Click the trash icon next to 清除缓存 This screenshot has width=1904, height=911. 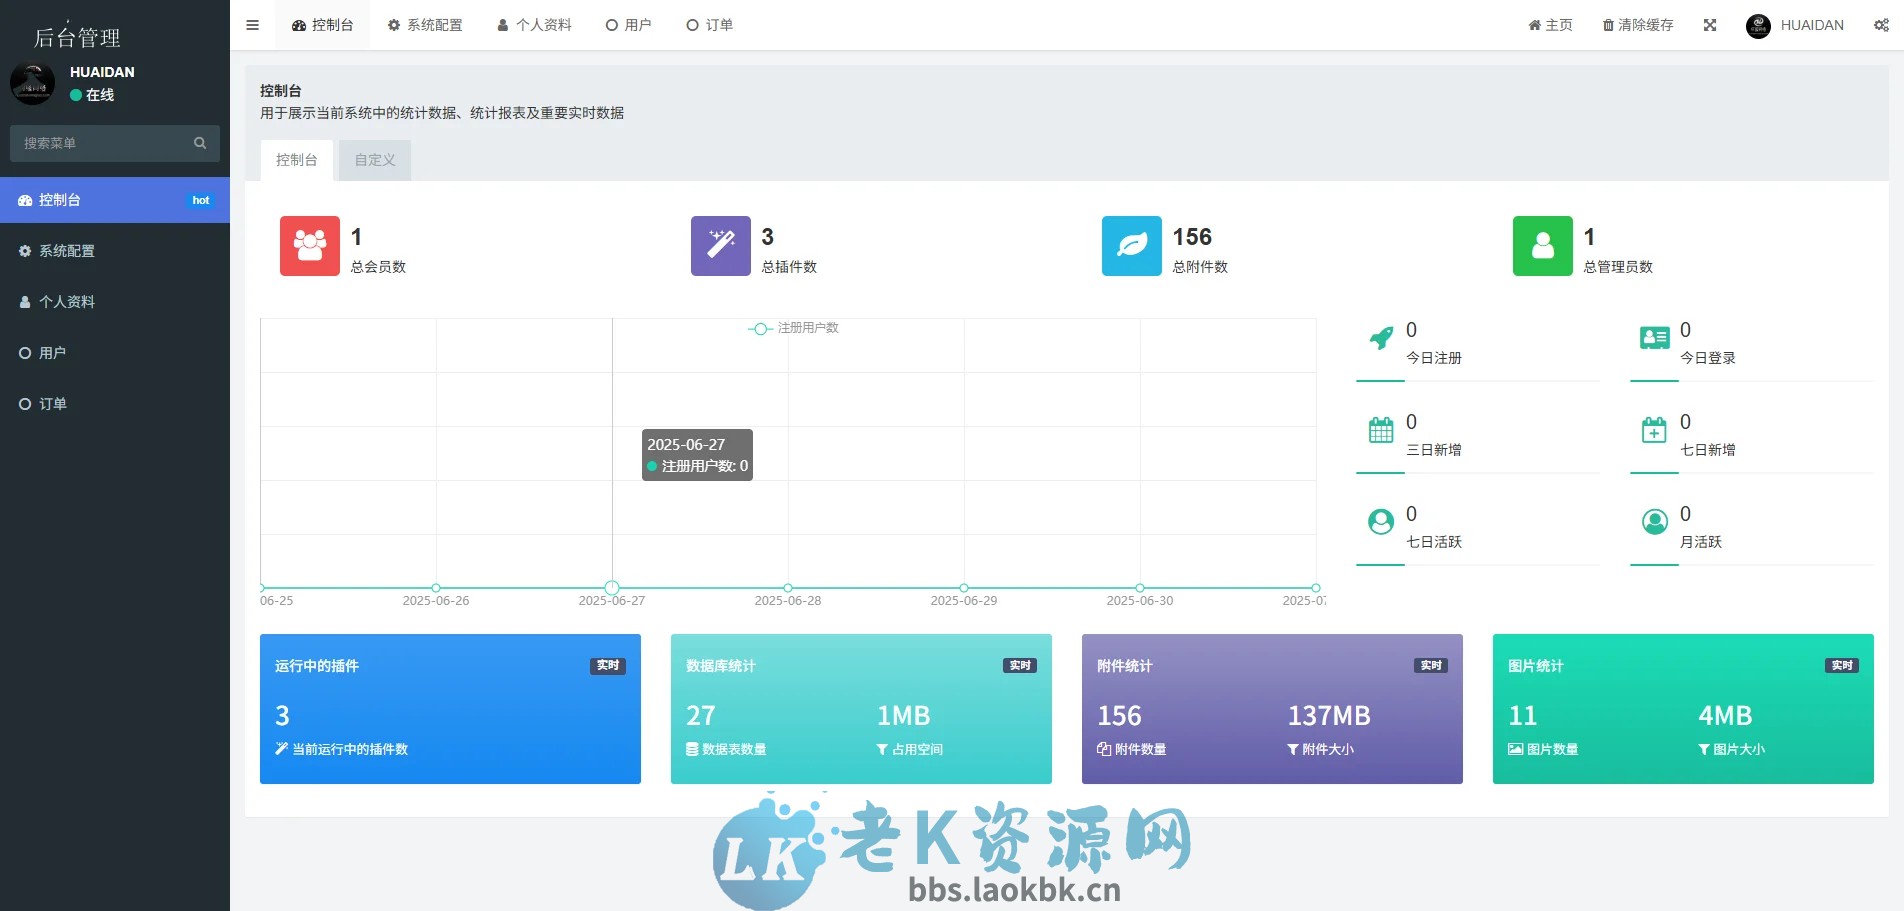click(x=1606, y=24)
